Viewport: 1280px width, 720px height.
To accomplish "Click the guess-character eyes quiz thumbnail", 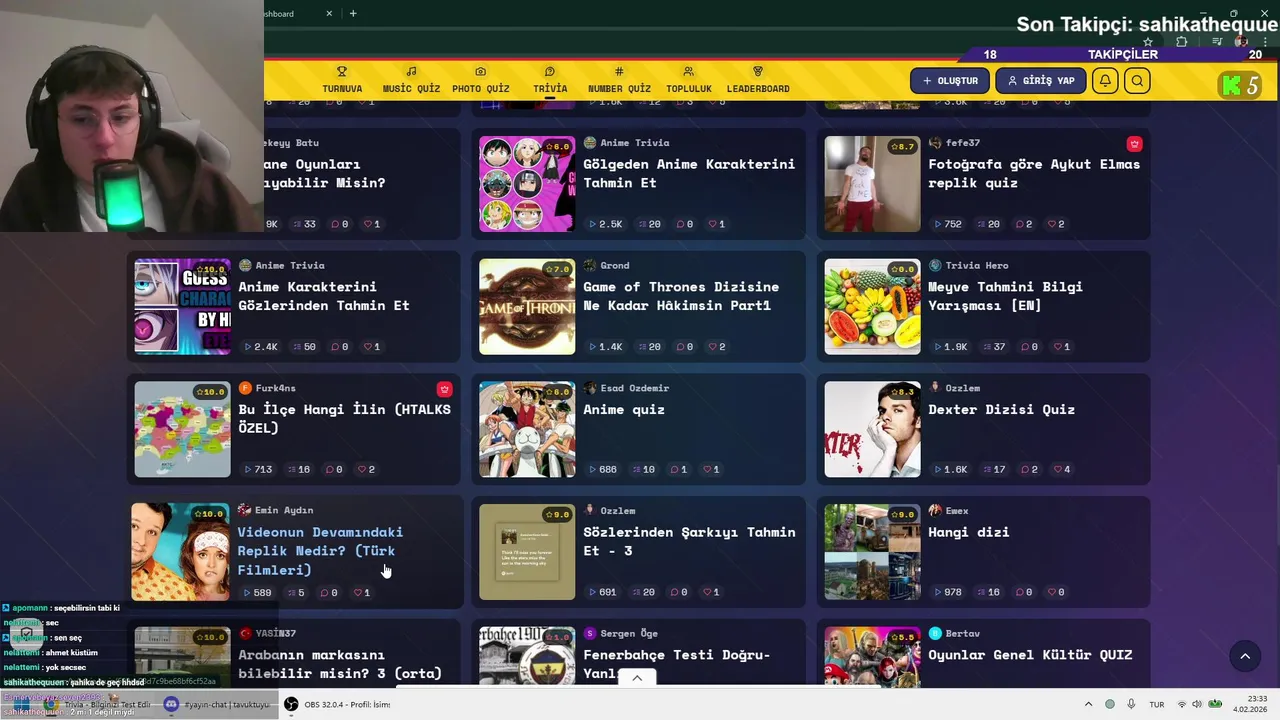I will [182, 307].
